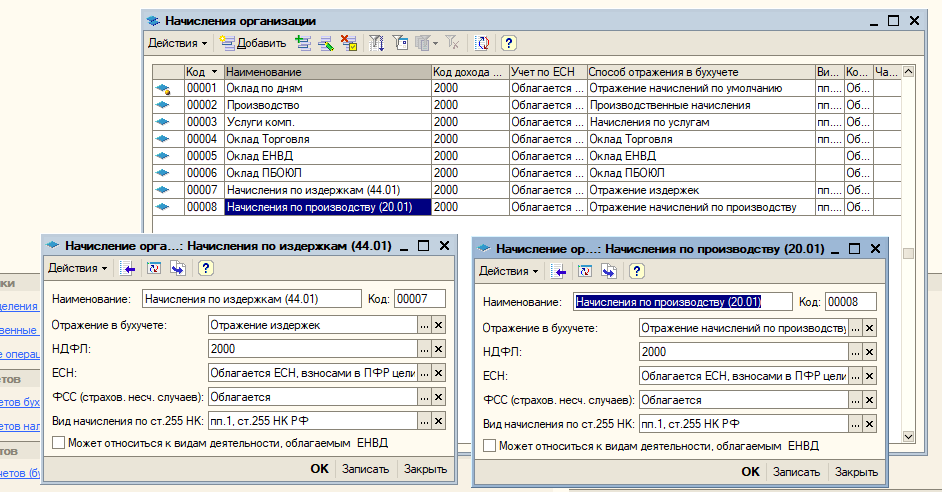Click go-to-list icon in издержкам window toolbar

[127, 269]
